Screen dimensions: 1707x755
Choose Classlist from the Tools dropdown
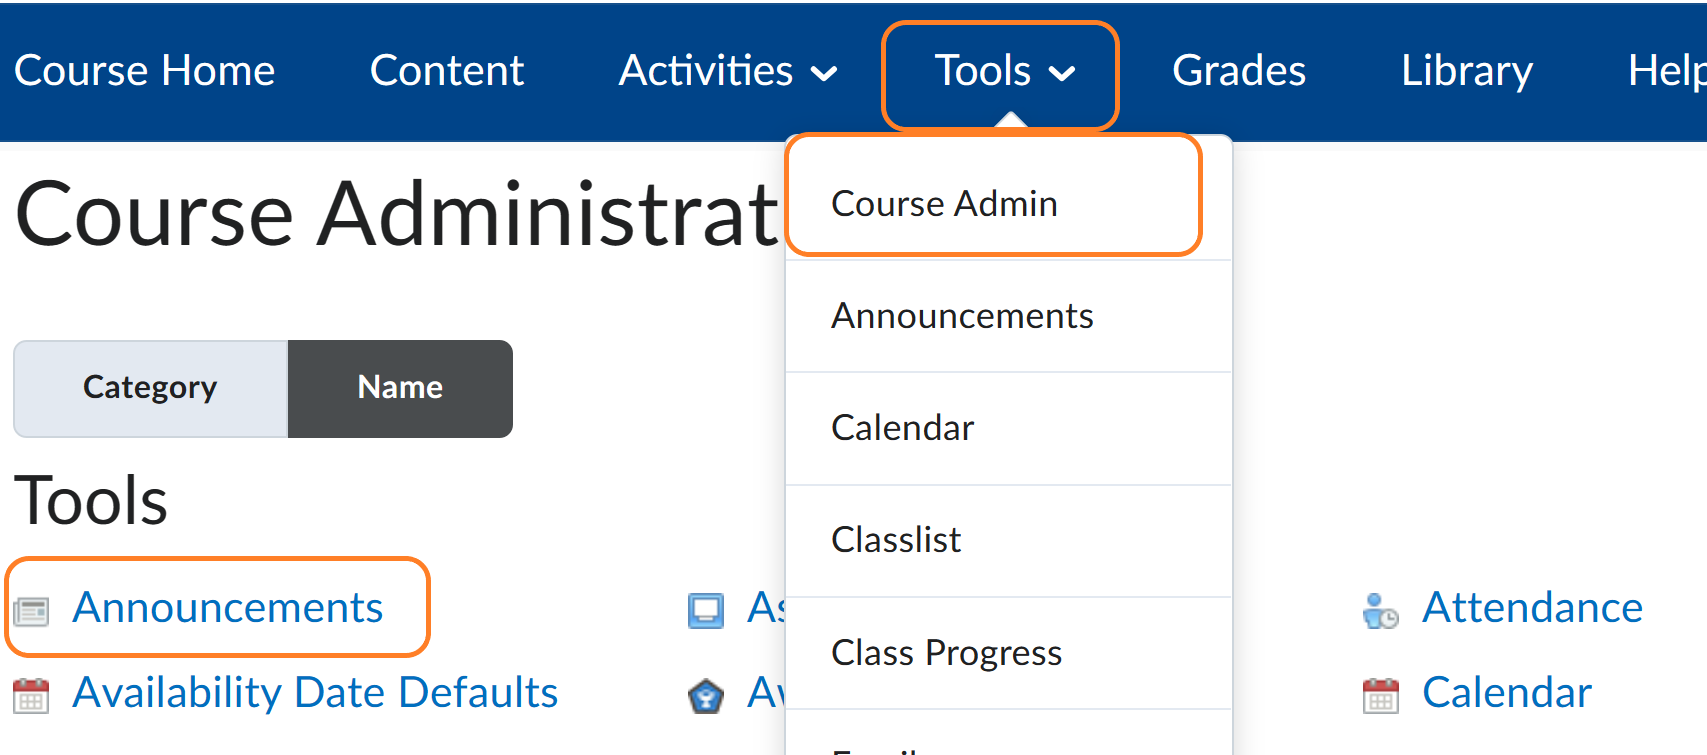tap(895, 540)
